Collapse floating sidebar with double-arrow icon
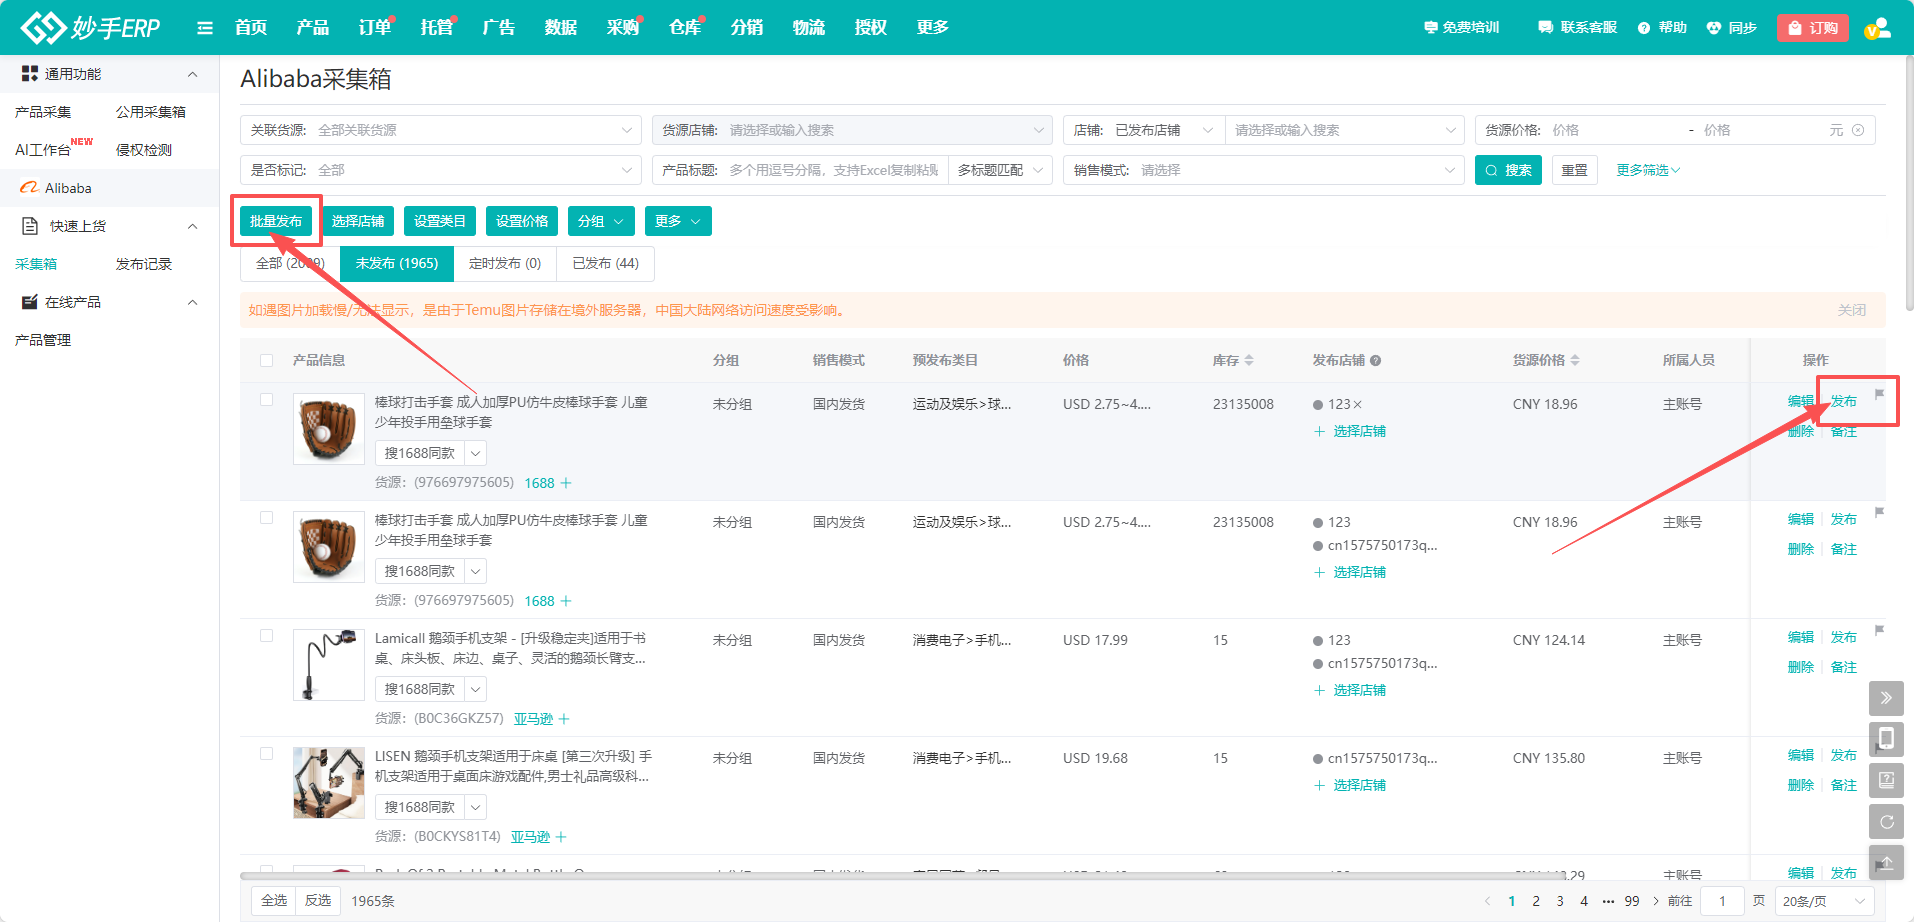1914x922 pixels. pos(1885,698)
